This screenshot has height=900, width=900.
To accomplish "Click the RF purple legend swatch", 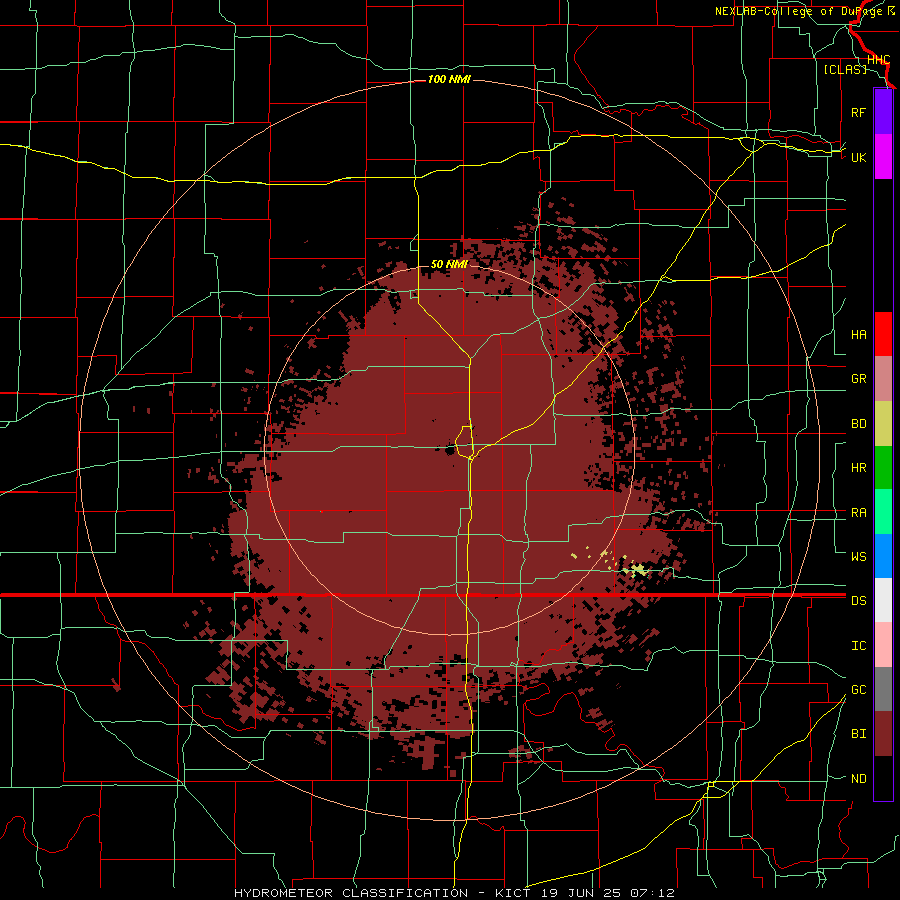I will [x=883, y=112].
